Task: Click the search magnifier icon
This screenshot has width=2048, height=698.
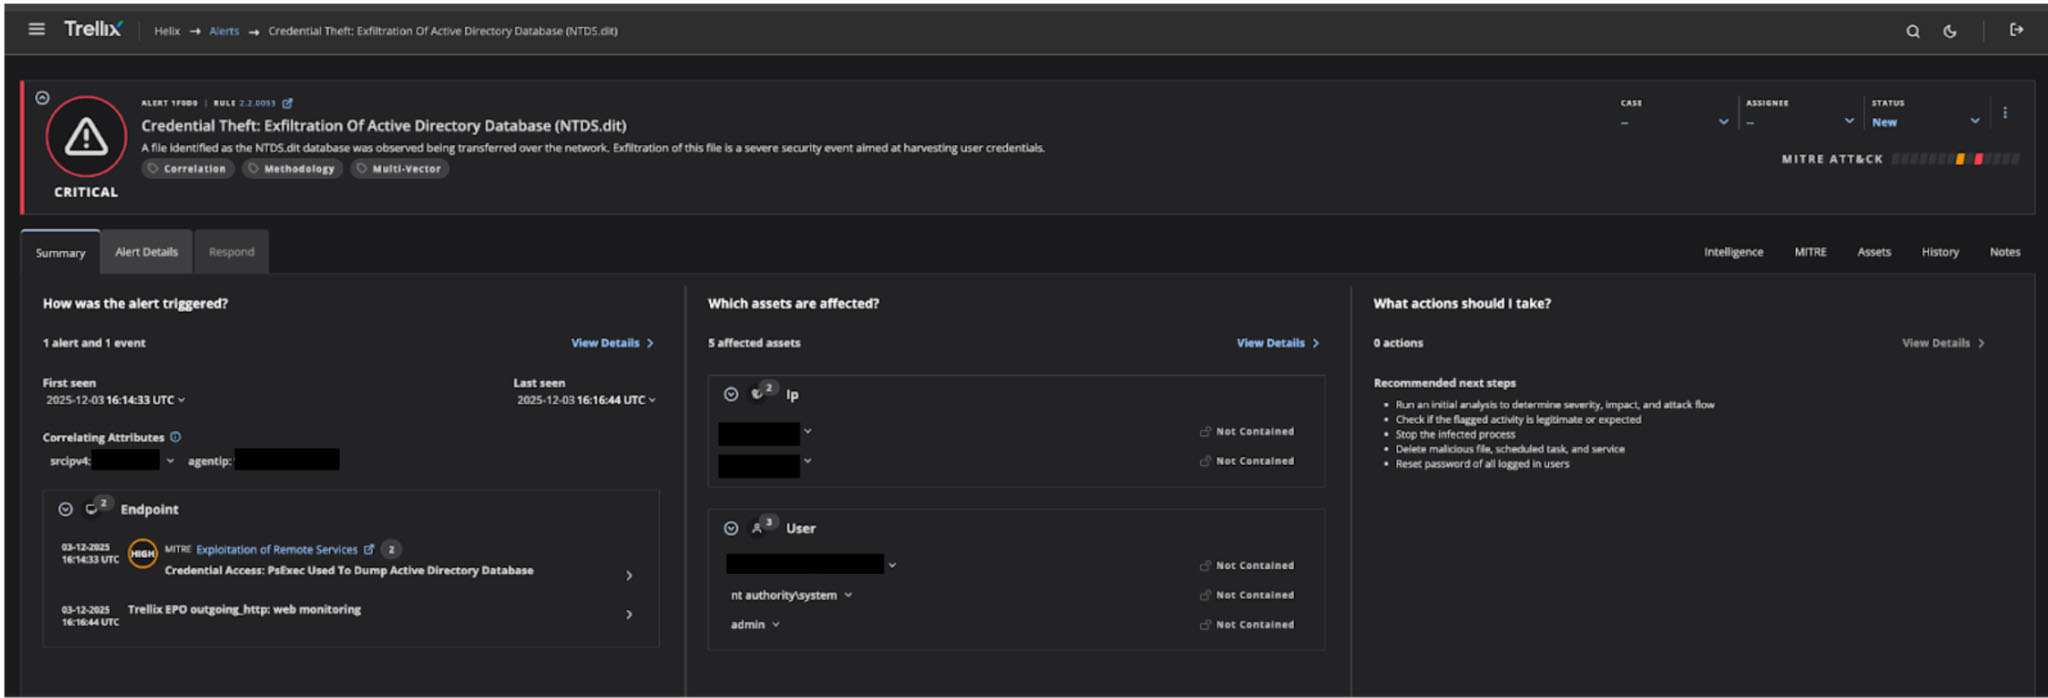Action: pyautogui.click(x=1912, y=31)
